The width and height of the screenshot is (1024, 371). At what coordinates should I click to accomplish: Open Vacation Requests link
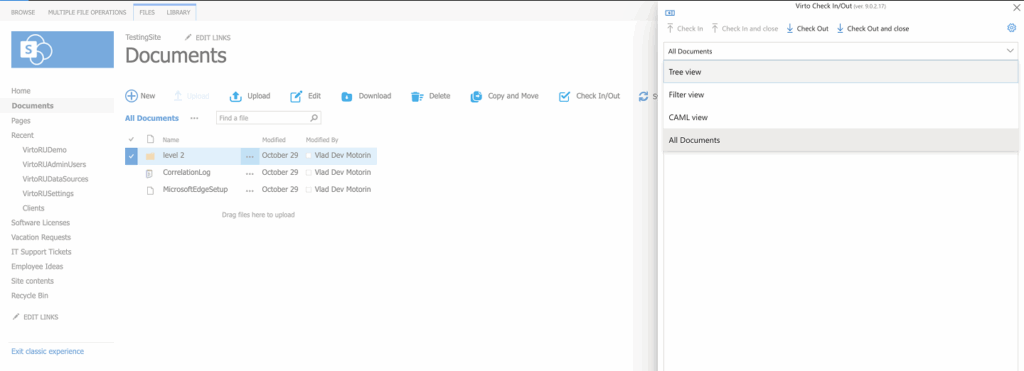click(41, 237)
